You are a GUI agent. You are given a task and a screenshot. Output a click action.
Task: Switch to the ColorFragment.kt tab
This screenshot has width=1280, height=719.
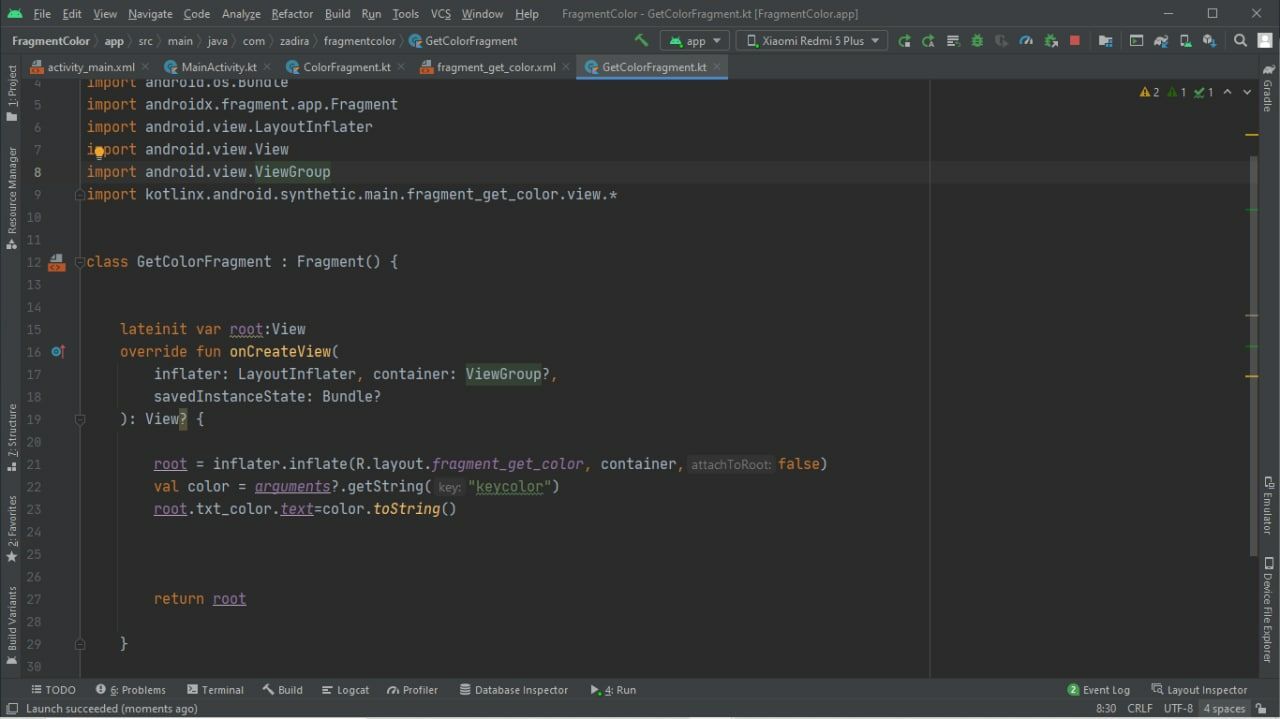pyautogui.click(x=346, y=67)
